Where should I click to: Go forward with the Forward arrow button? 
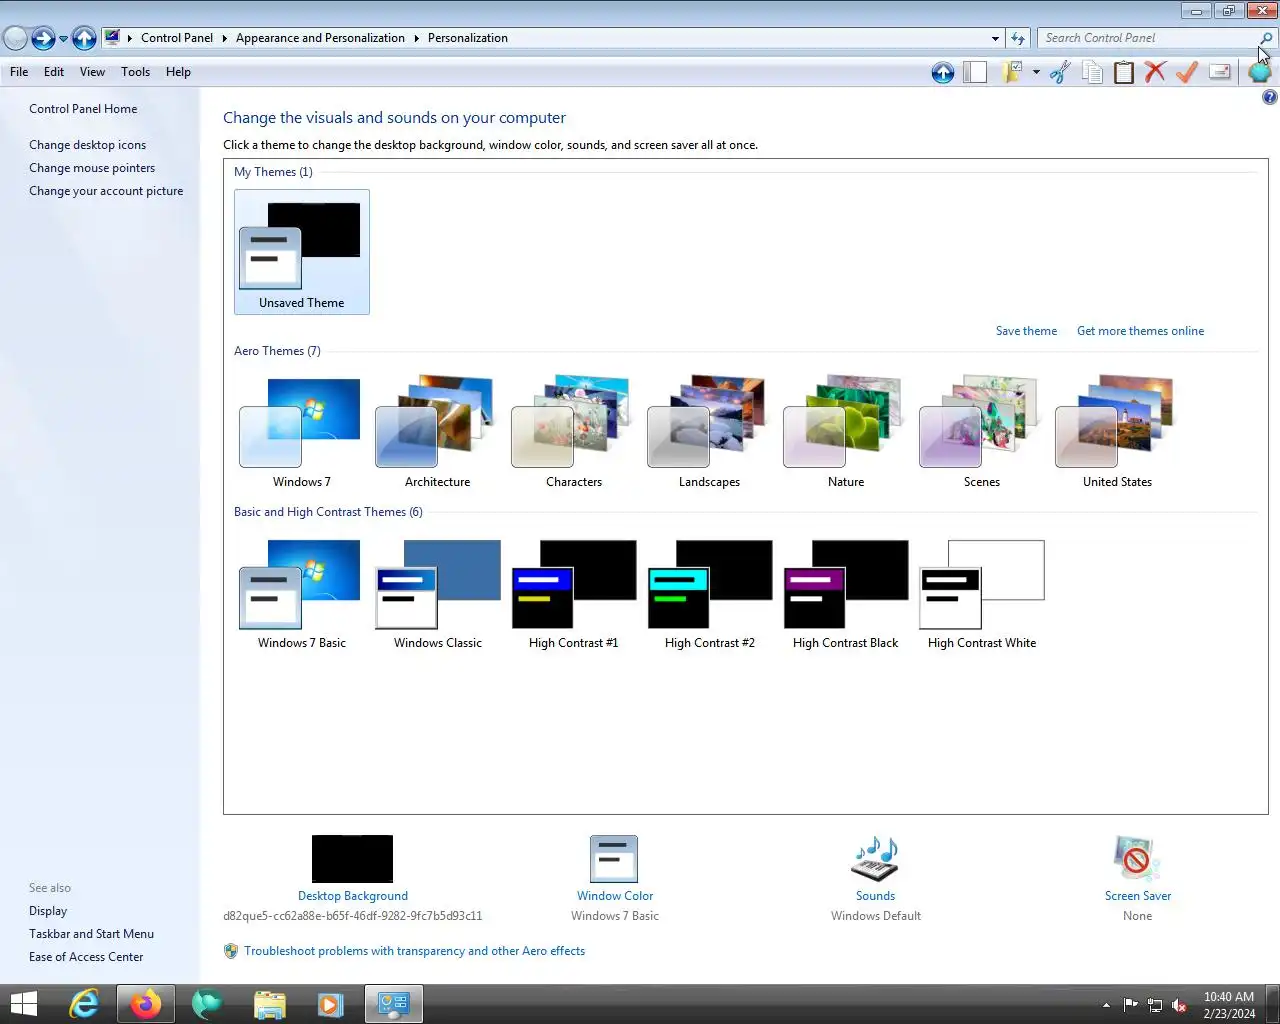click(43, 38)
